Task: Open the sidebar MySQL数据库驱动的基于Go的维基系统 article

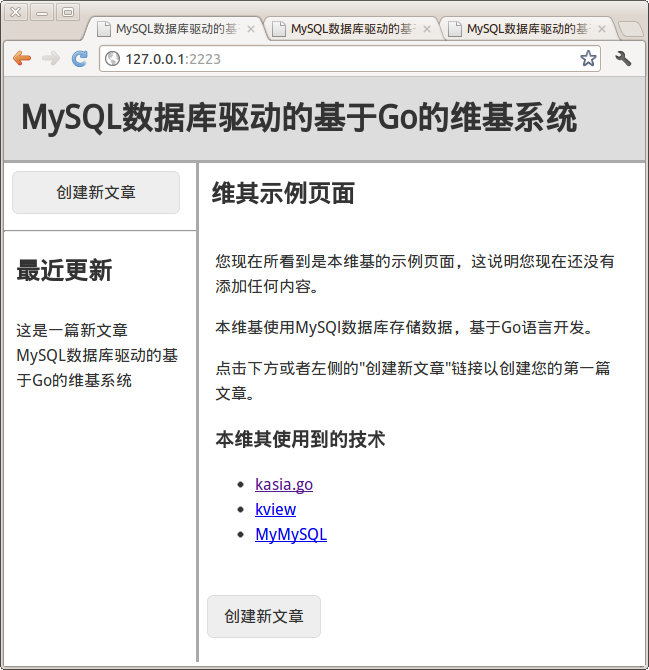Action: [x=97, y=367]
